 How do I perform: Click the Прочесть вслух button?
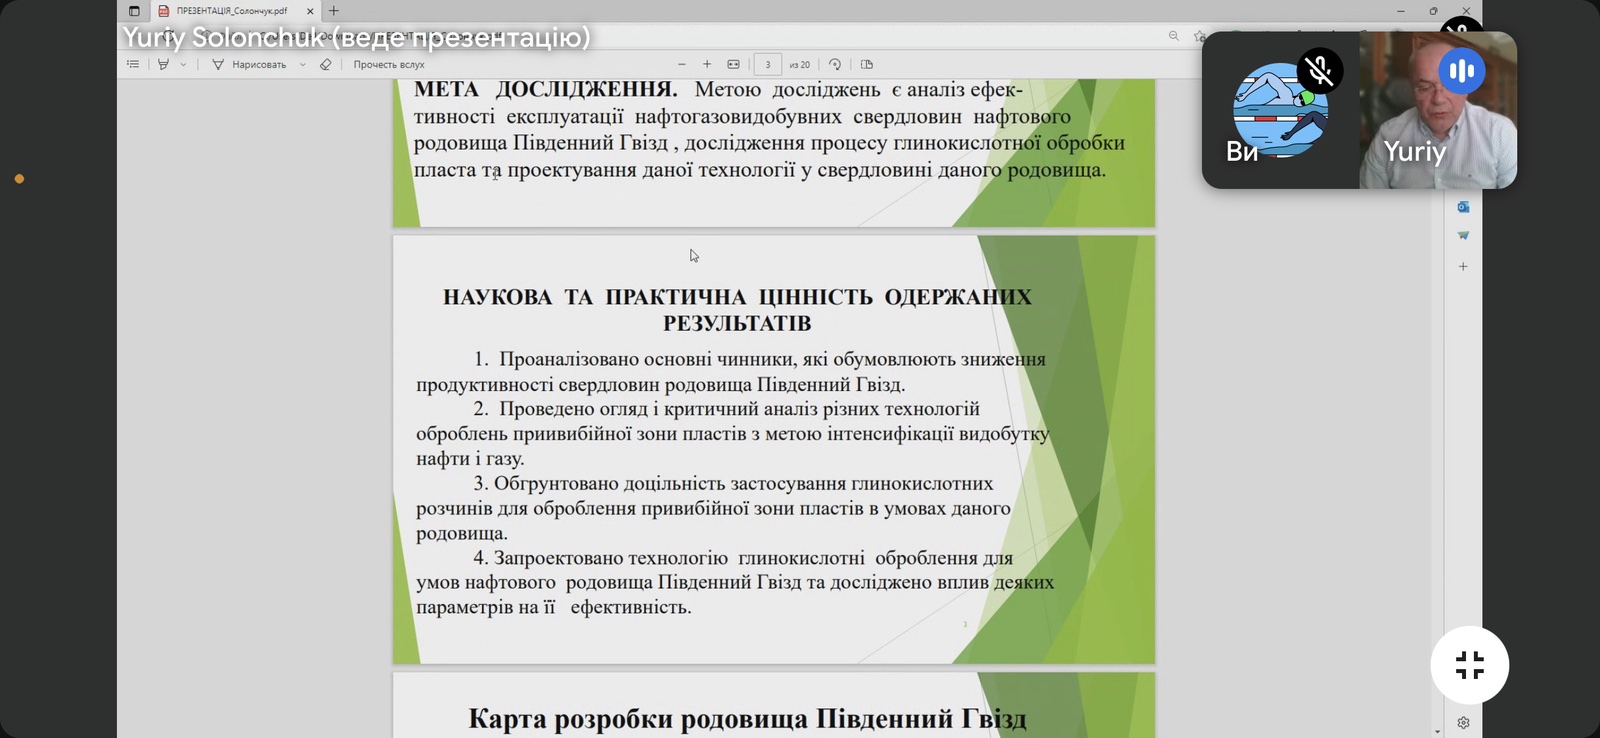388,64
